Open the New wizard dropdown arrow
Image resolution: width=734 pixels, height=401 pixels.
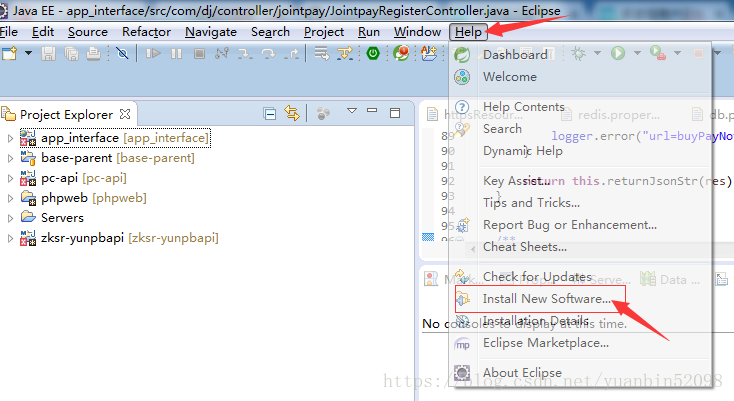[29, 53]
